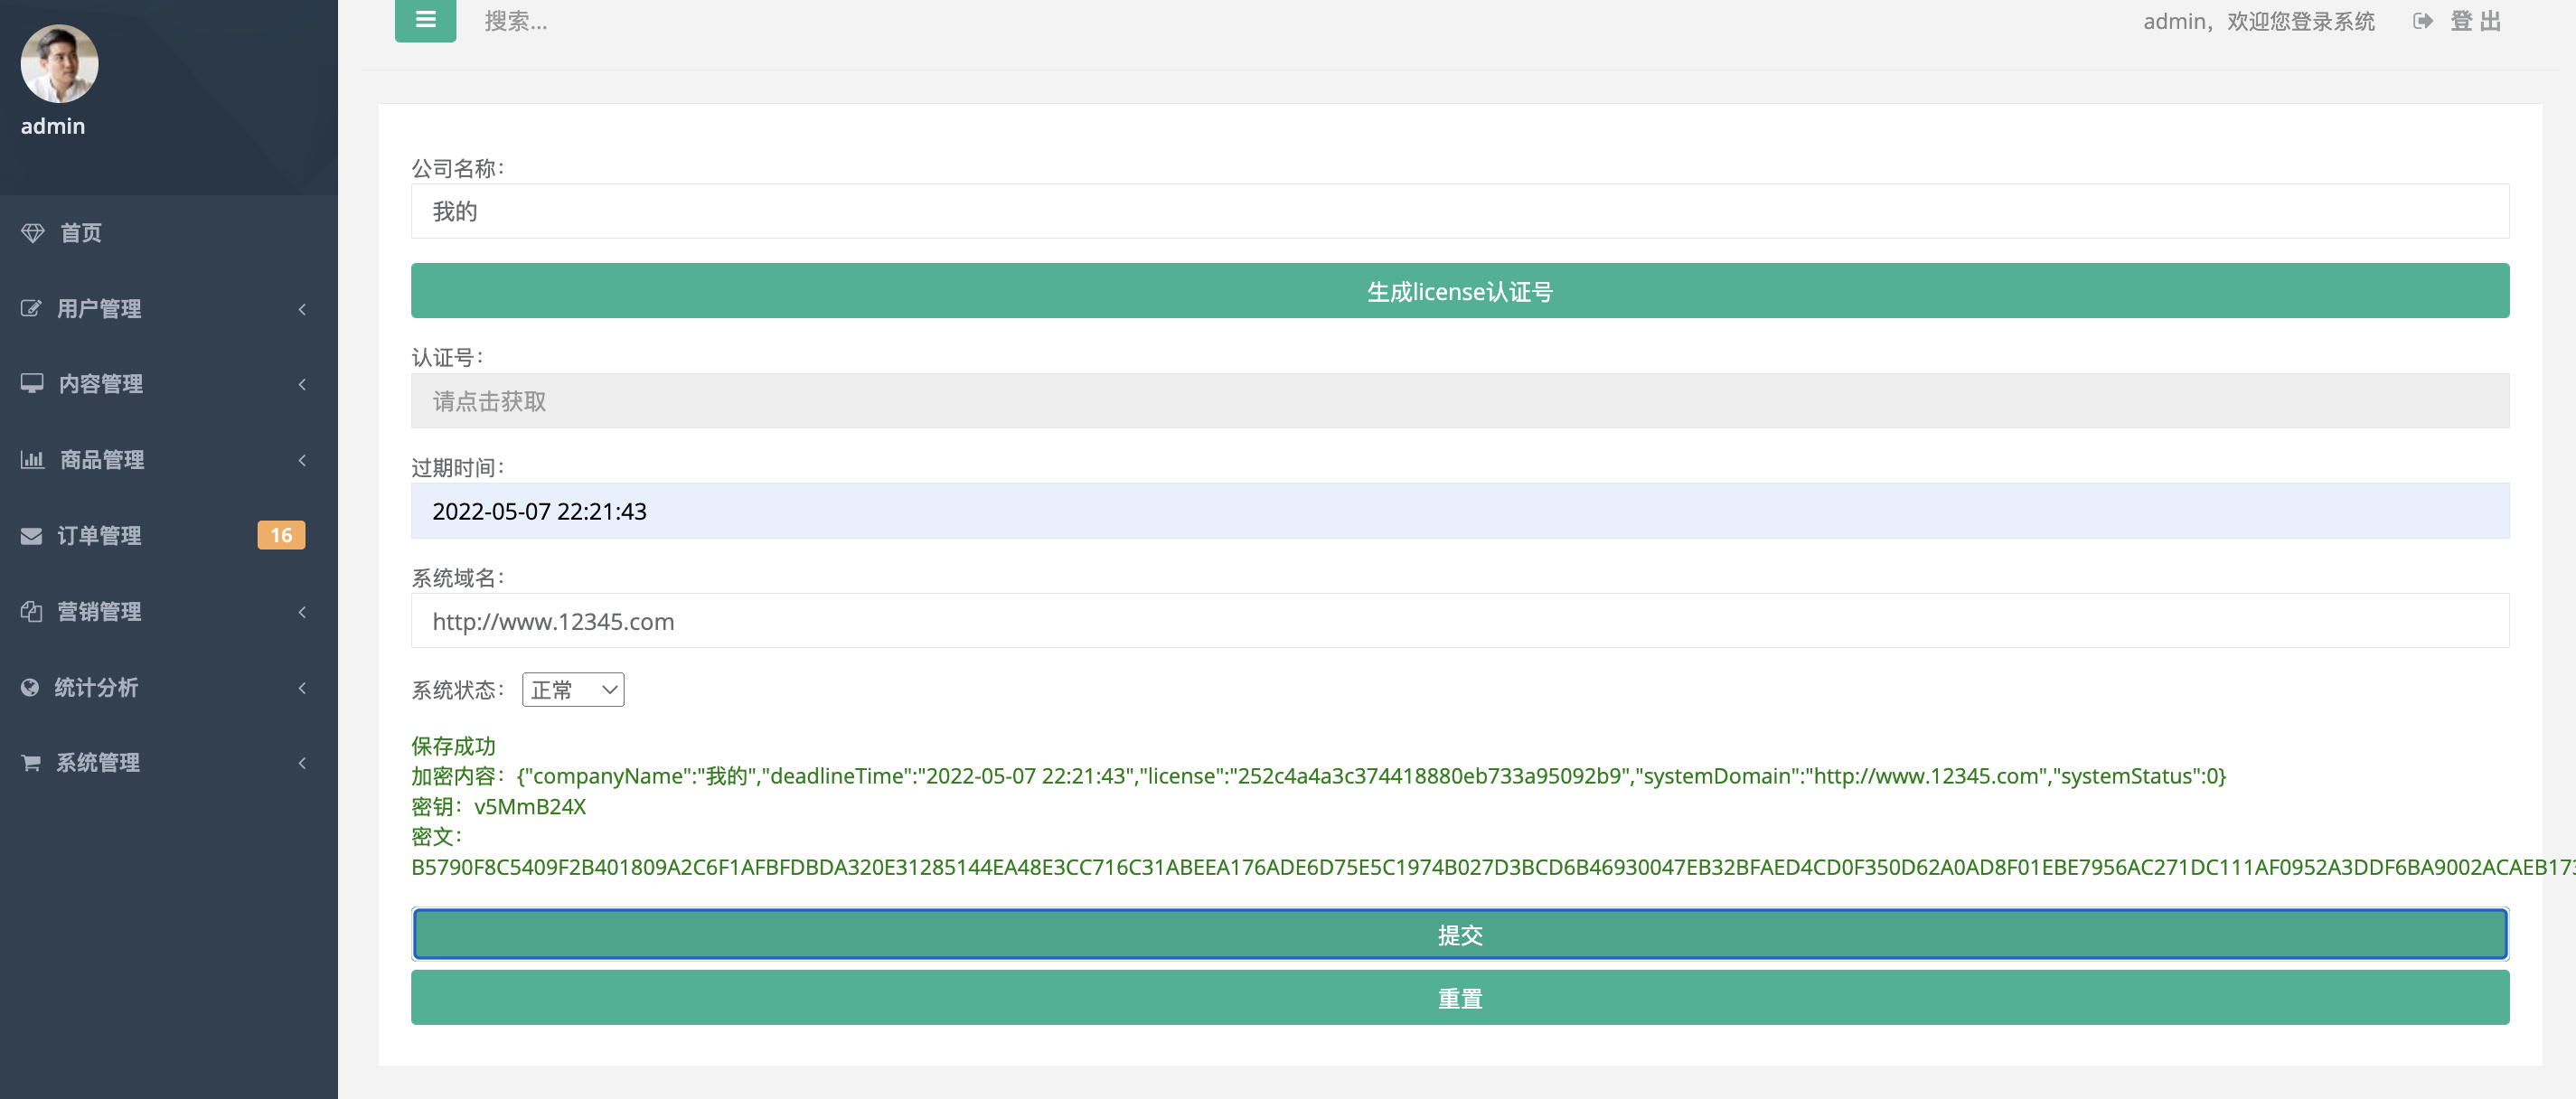Click the logout arrow icon

click(x=2422, y=22)
